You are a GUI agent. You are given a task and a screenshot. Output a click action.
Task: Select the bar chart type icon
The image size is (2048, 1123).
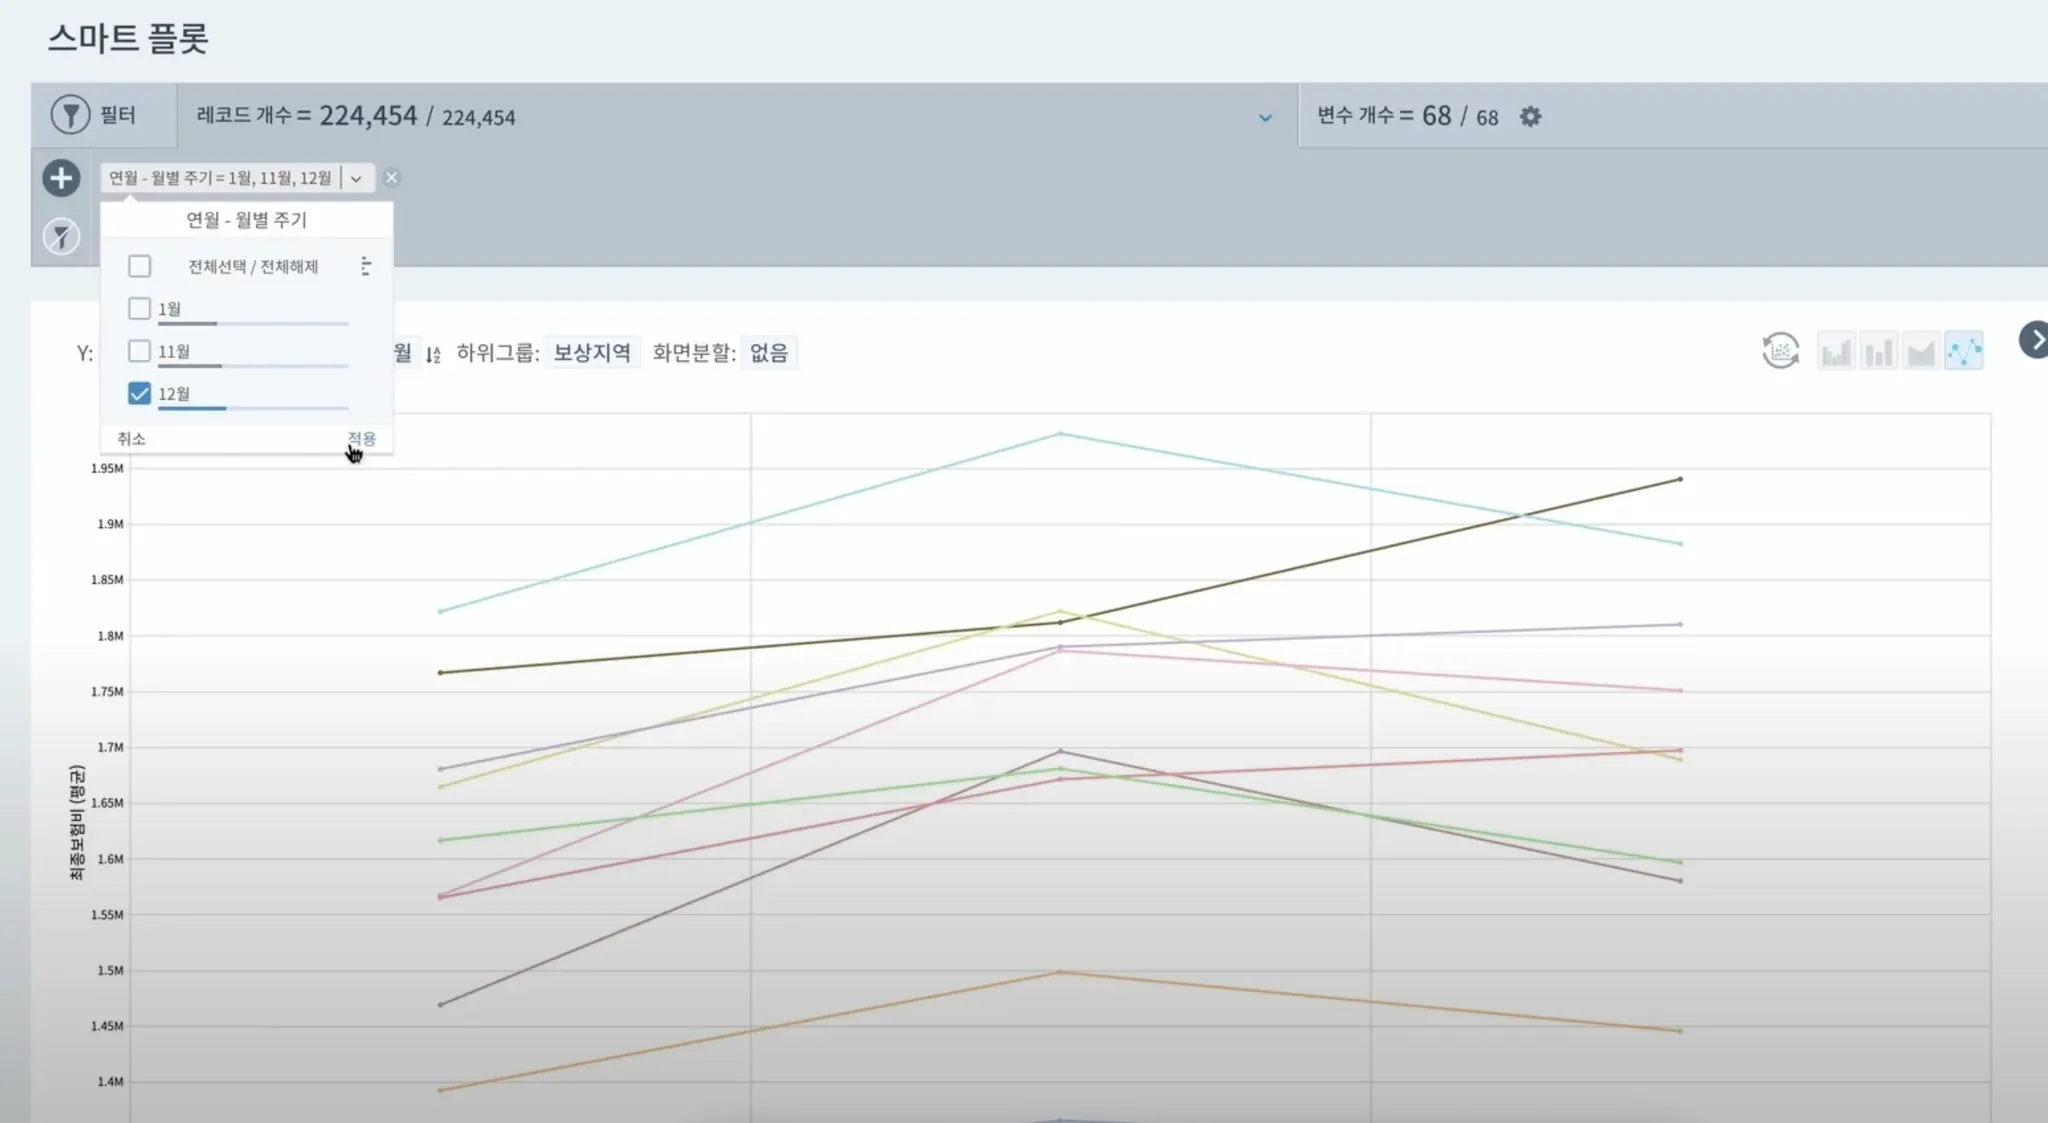1879,352
